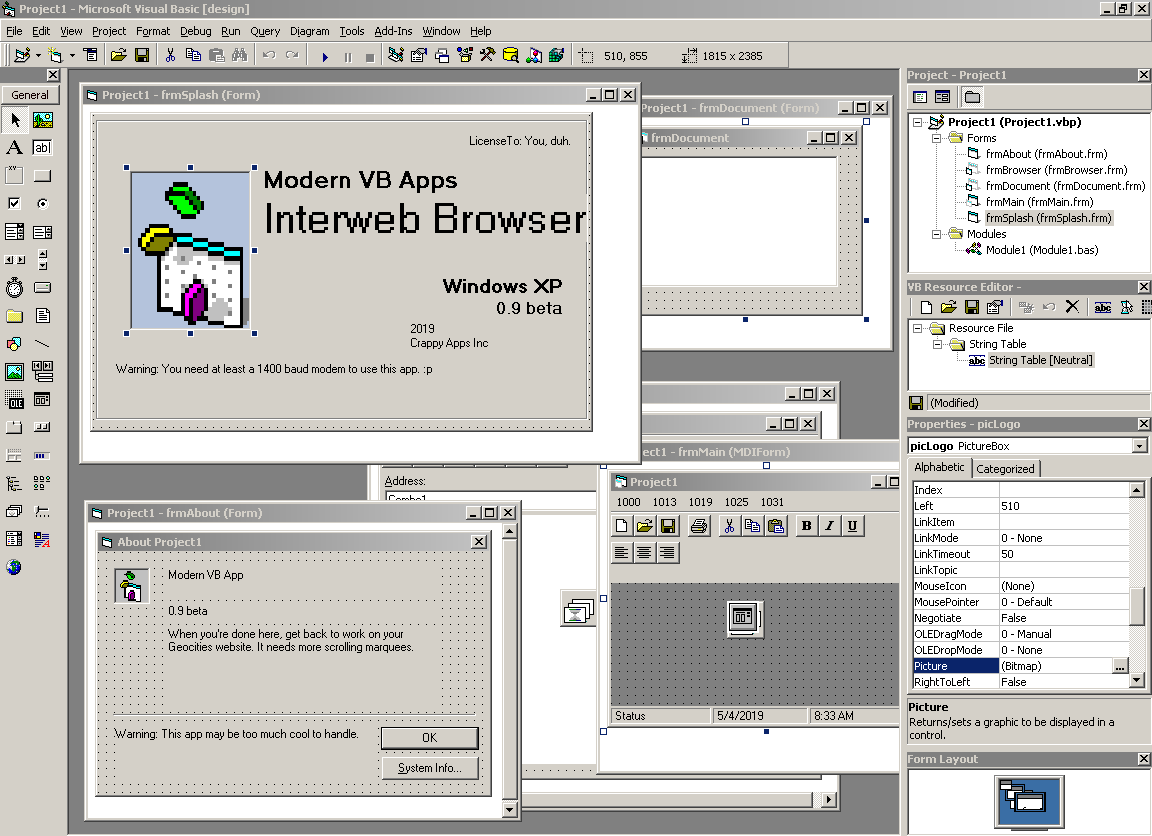The image size is (1152, 836).
Task: Click the Add Standard EXE Project toolbar icon
Action: (x=22, y=55)
